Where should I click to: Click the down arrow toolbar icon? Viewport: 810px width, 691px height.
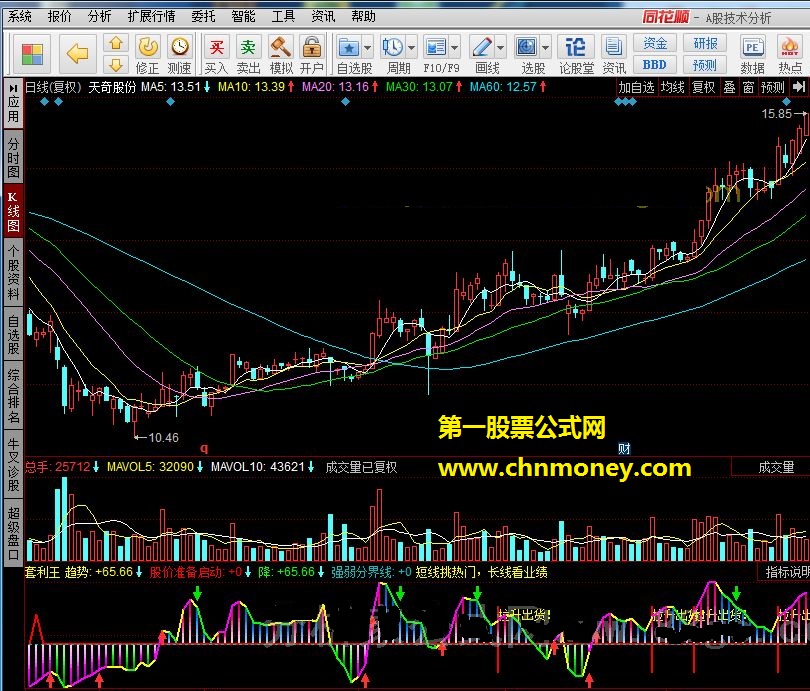click(116, 65)
